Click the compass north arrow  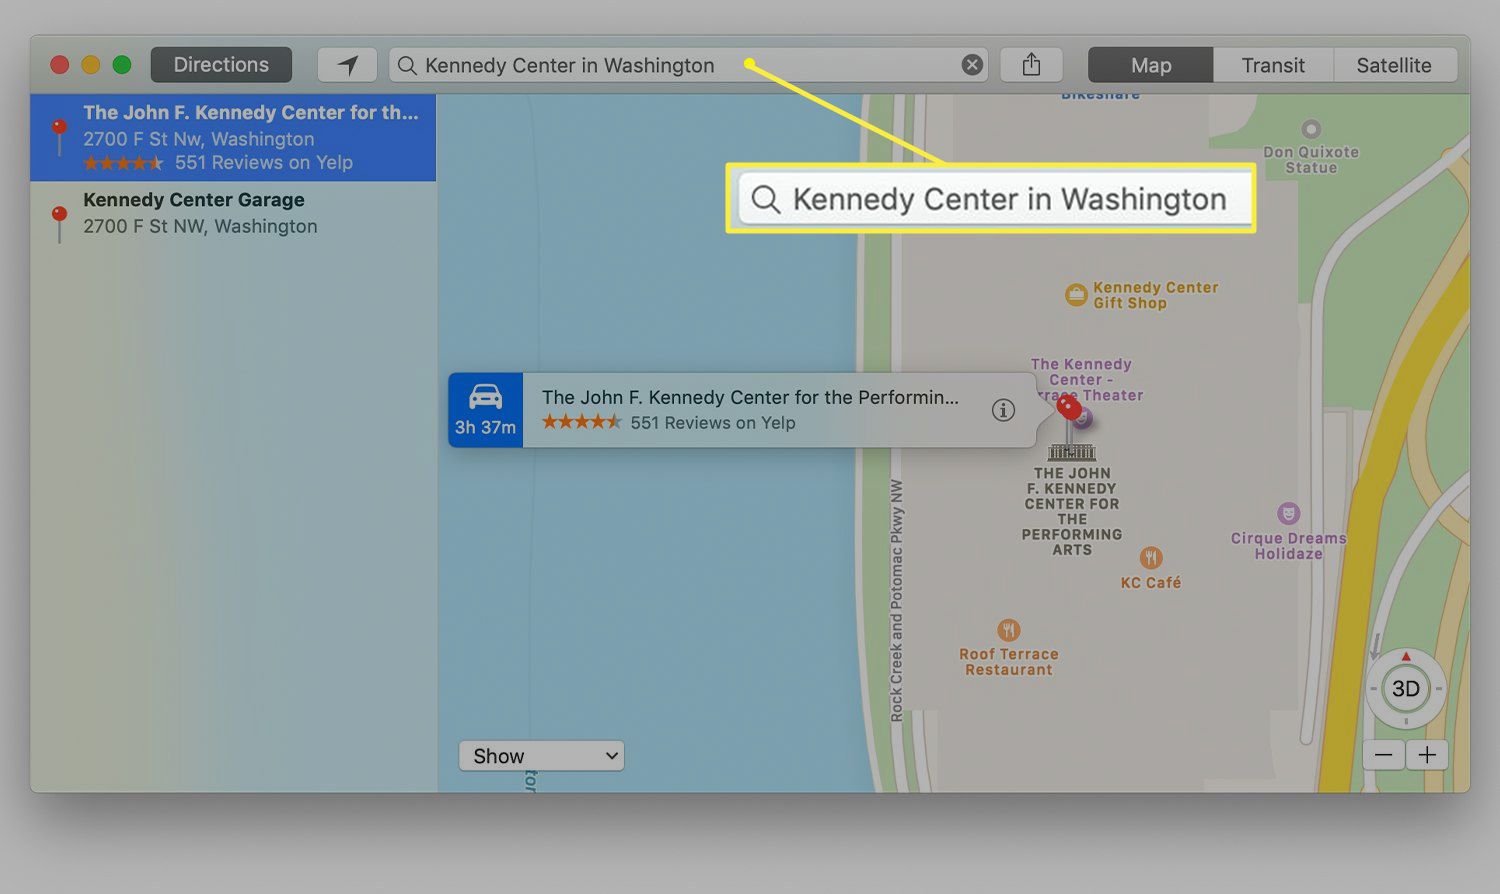[x=1406, y=657]
